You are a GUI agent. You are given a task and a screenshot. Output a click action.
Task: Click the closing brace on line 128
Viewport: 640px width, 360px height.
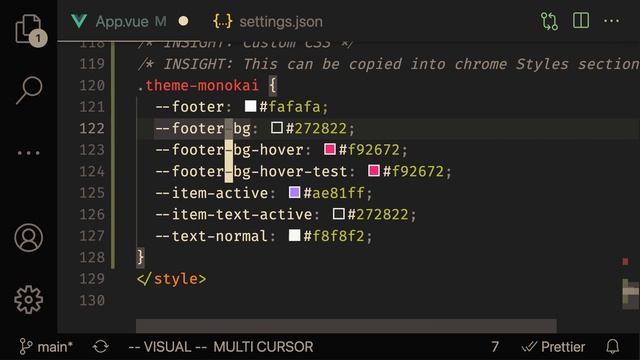[140, 257]
